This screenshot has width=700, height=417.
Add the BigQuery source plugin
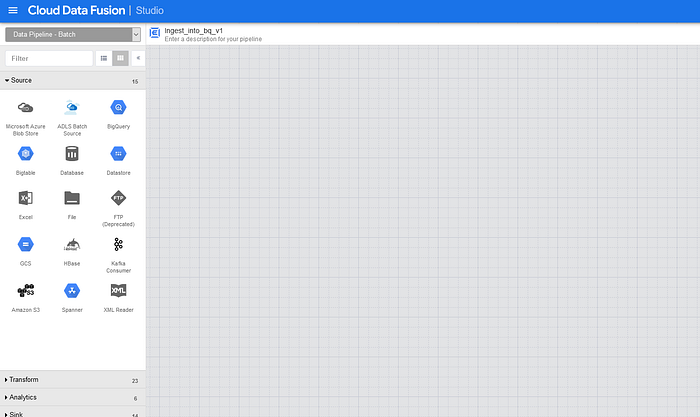tap(118, 114)
